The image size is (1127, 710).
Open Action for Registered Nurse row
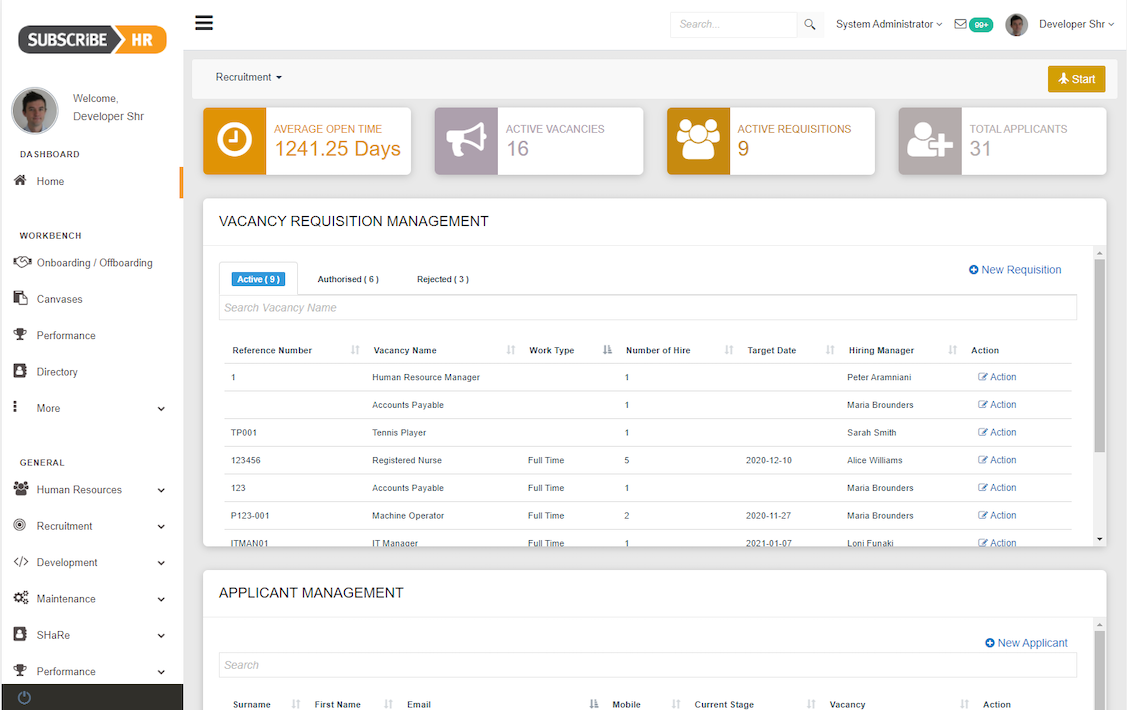pos(996,459)
